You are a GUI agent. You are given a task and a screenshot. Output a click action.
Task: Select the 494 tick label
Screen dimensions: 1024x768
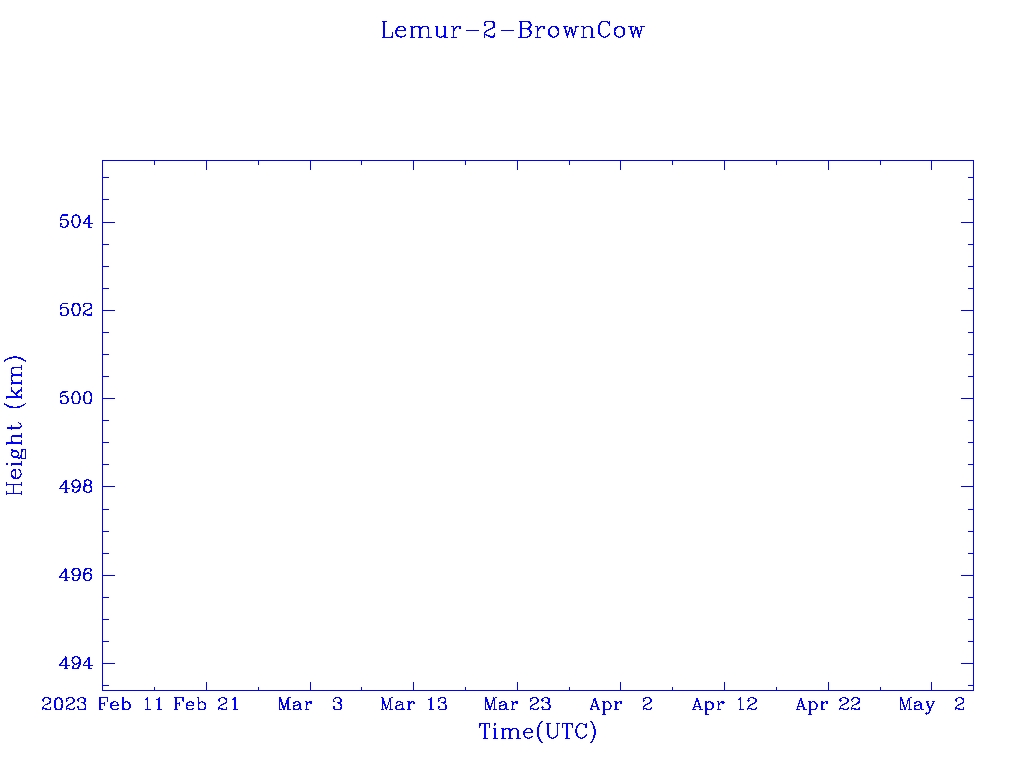[76, 664]
